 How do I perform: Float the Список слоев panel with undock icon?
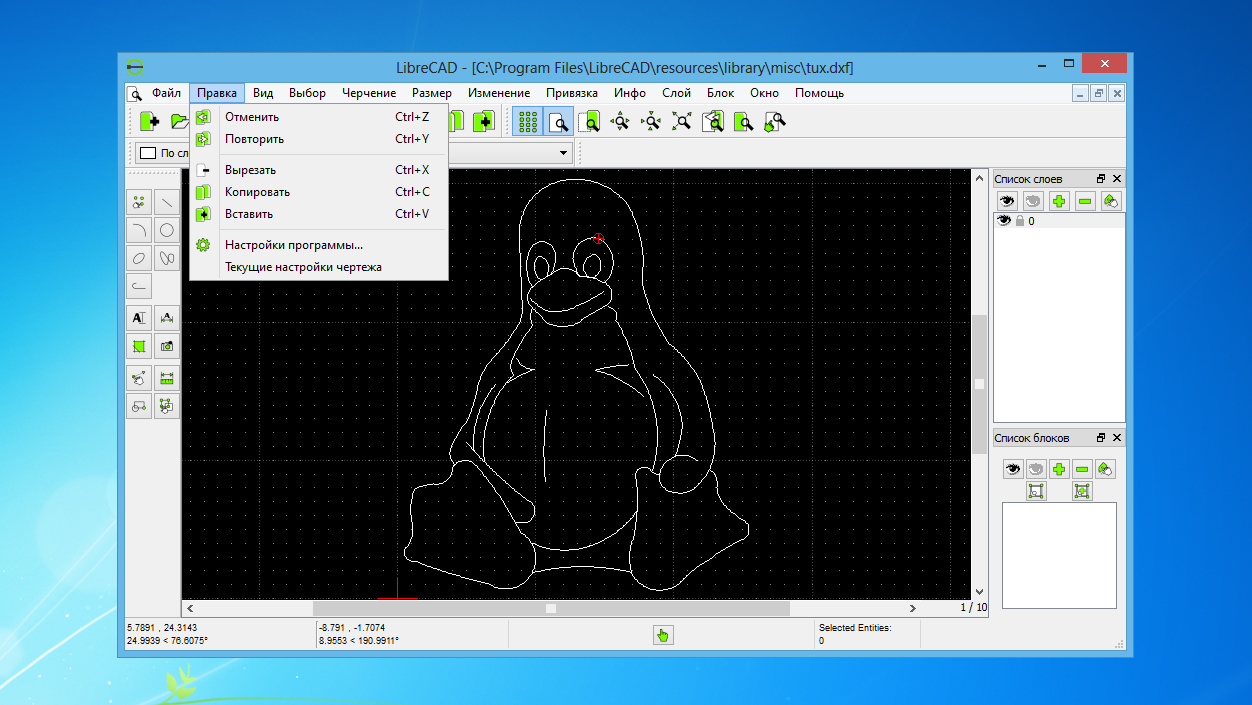(x=1101, y=179)
